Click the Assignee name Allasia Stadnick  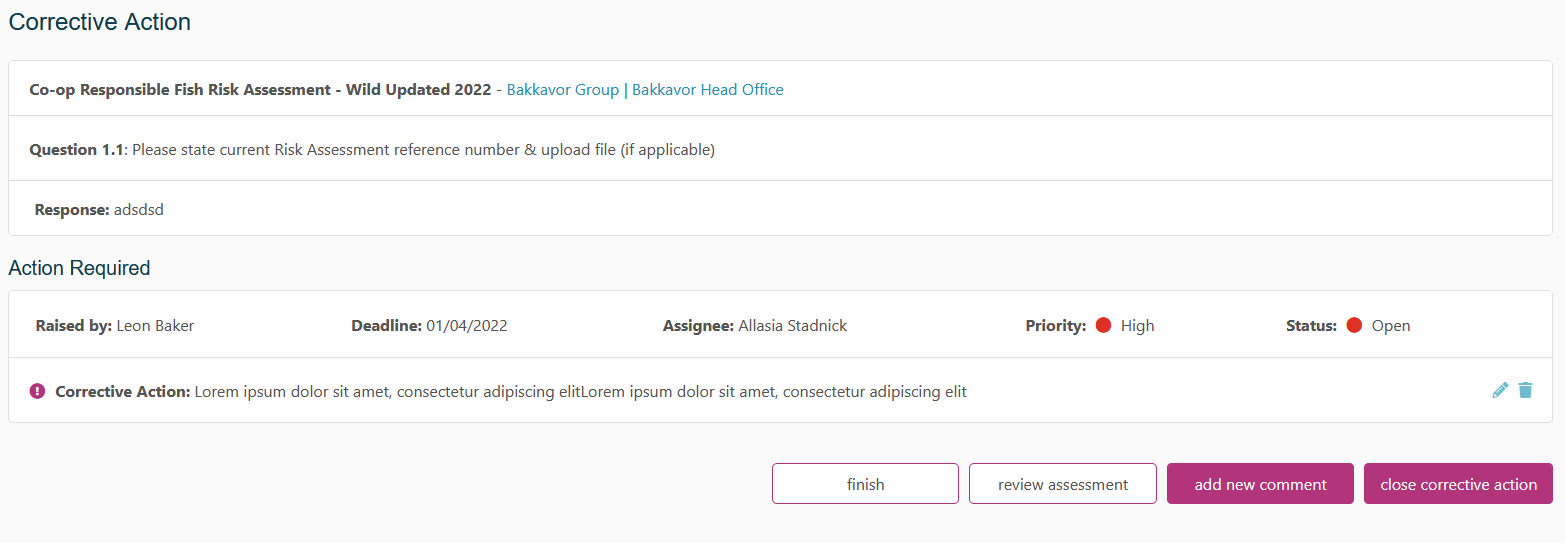tap(792, 326)
